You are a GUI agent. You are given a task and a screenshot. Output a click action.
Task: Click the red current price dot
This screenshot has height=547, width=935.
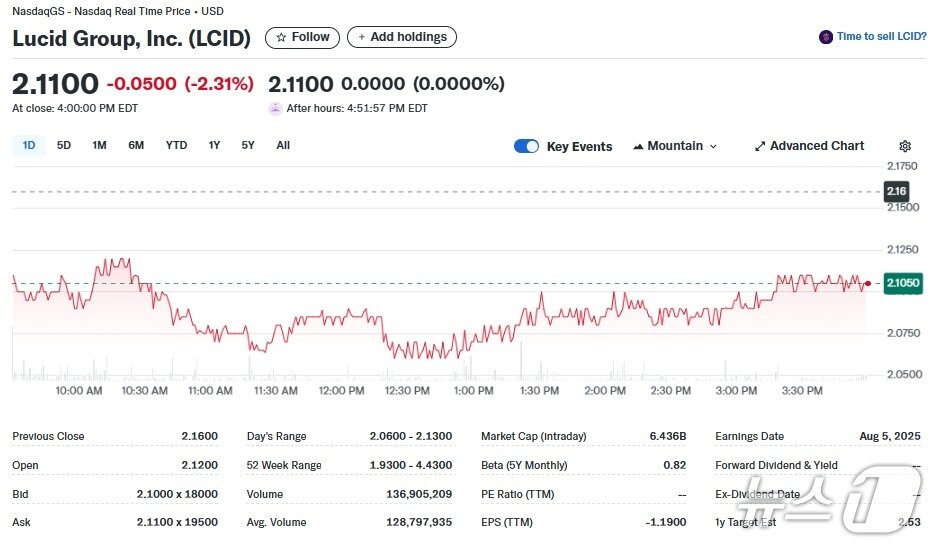coord(867,284)
